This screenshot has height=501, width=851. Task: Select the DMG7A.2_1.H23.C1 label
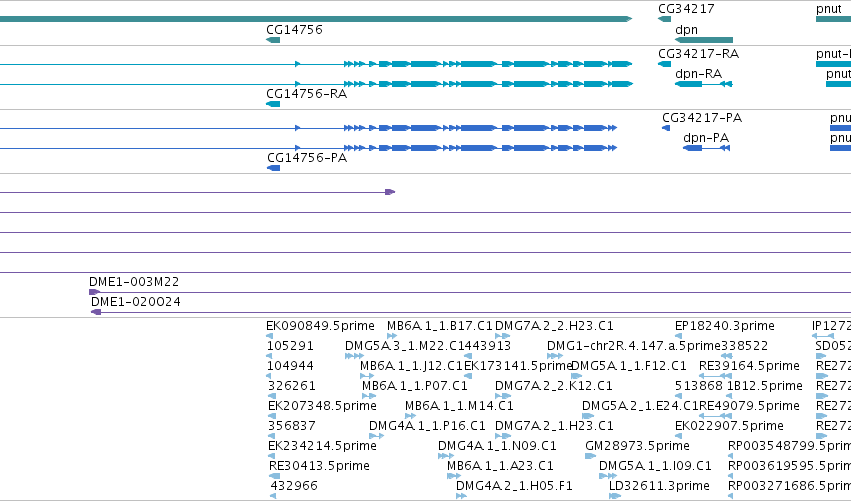pyautogui.click(x=554, y=426)
